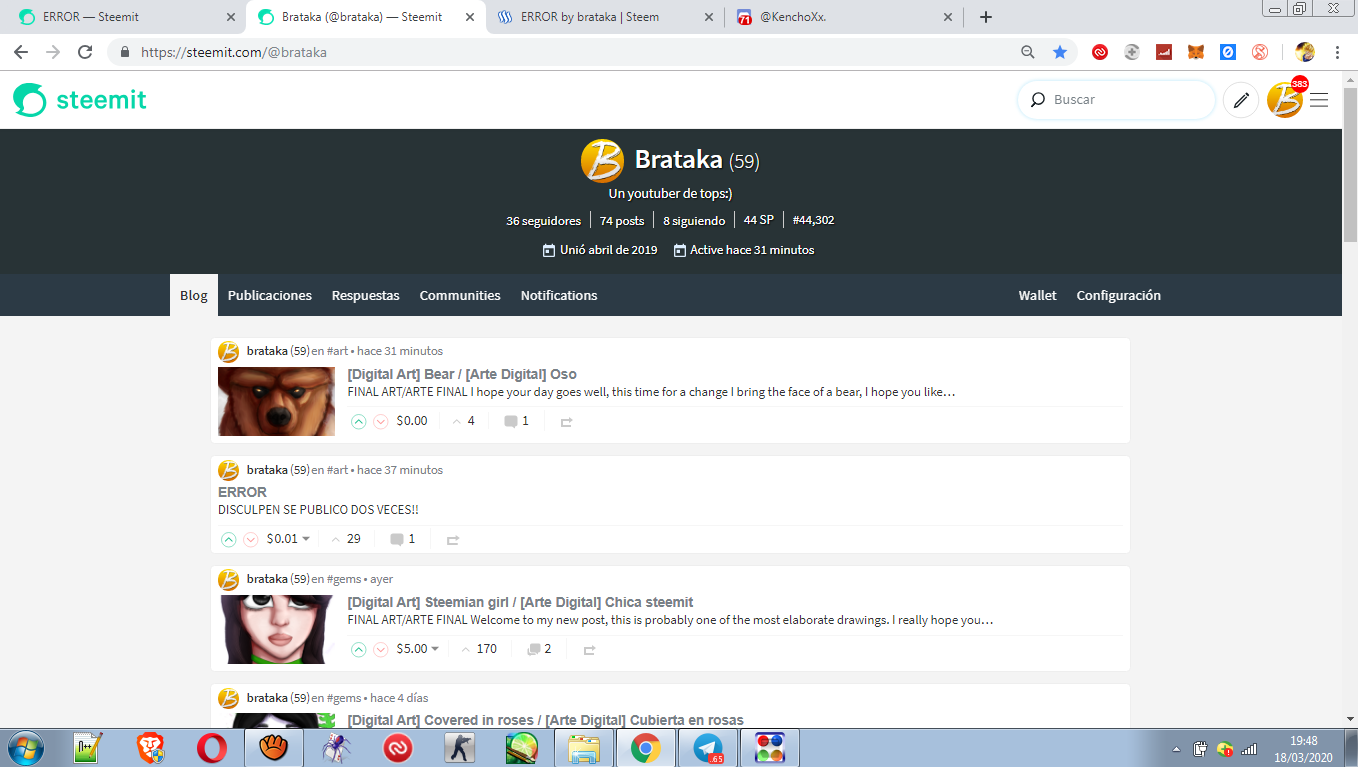Open the Chrome profile avatar
The width and height of the screenshot is (1358, 767).
point(1305,52)
